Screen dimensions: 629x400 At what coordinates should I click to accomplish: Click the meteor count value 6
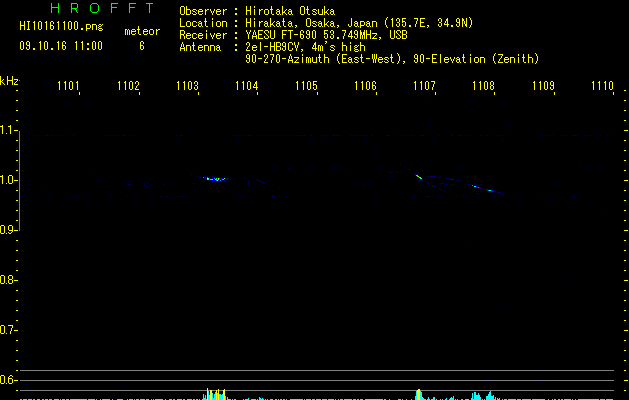point(142,46)
